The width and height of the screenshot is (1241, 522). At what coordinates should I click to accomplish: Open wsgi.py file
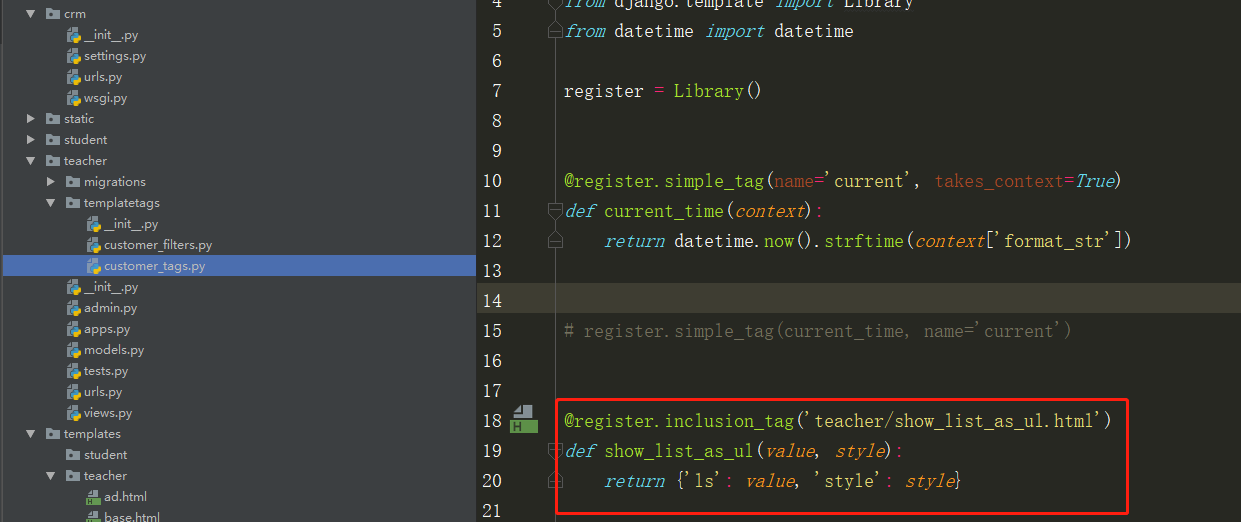point(105,98)
